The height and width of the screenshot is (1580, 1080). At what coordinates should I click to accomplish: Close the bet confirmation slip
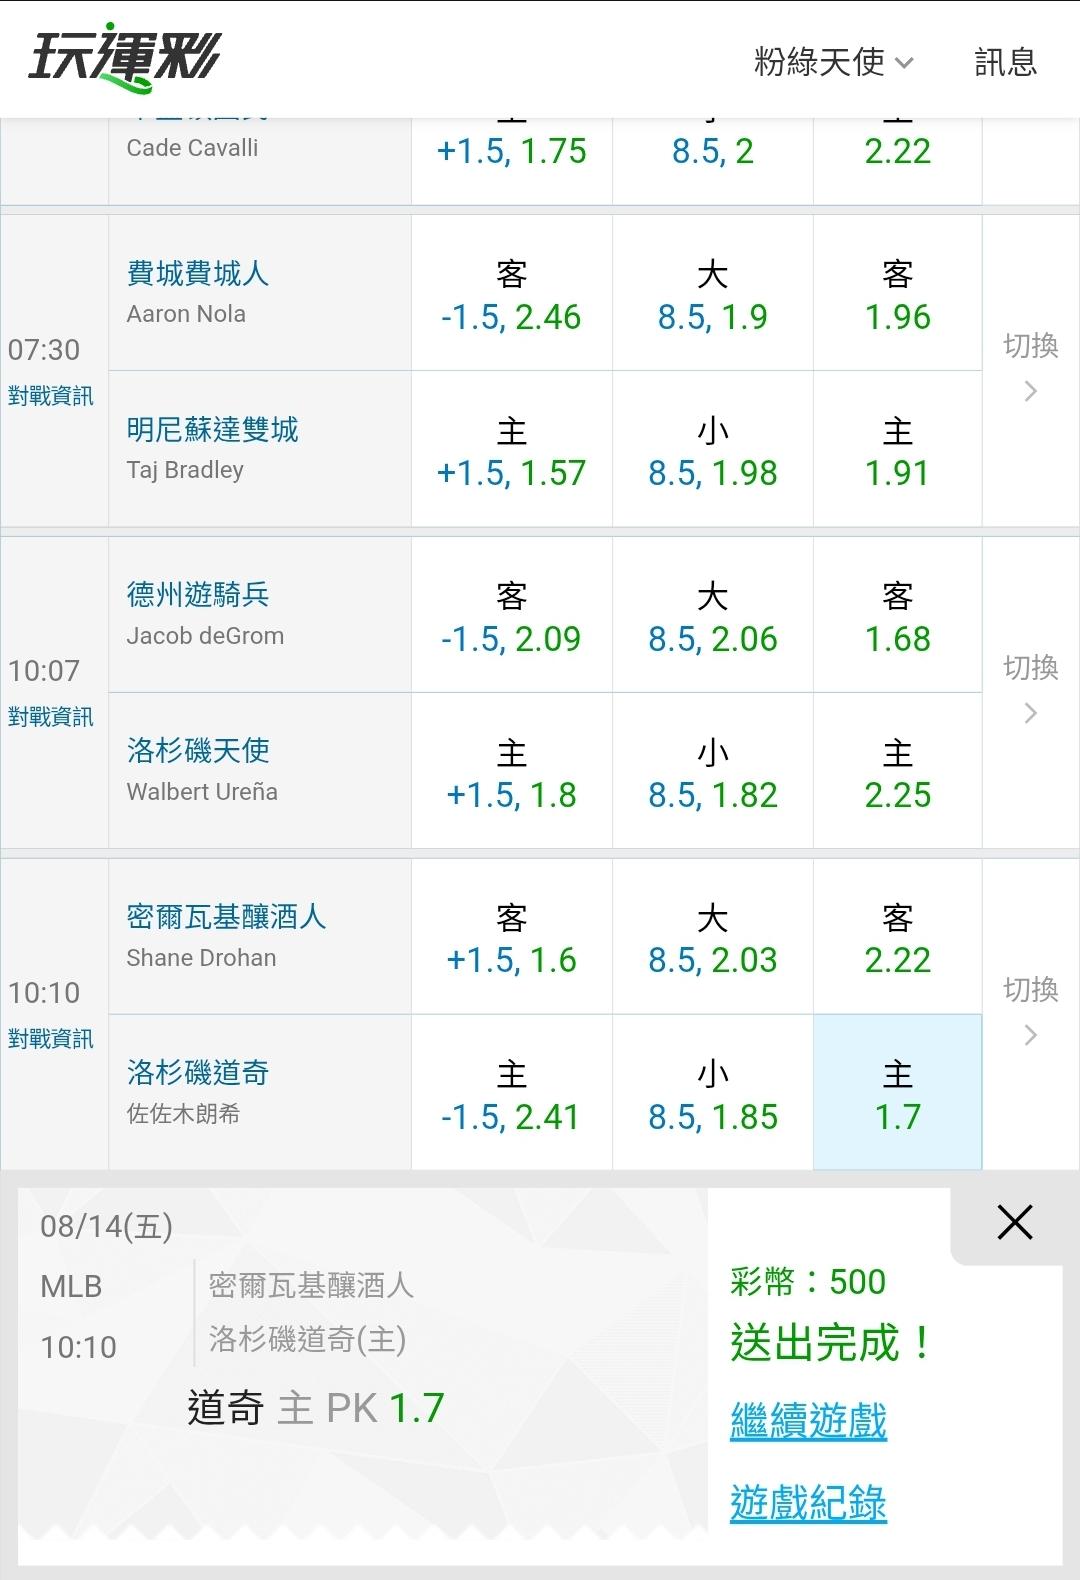(x=1015, y=1222)
